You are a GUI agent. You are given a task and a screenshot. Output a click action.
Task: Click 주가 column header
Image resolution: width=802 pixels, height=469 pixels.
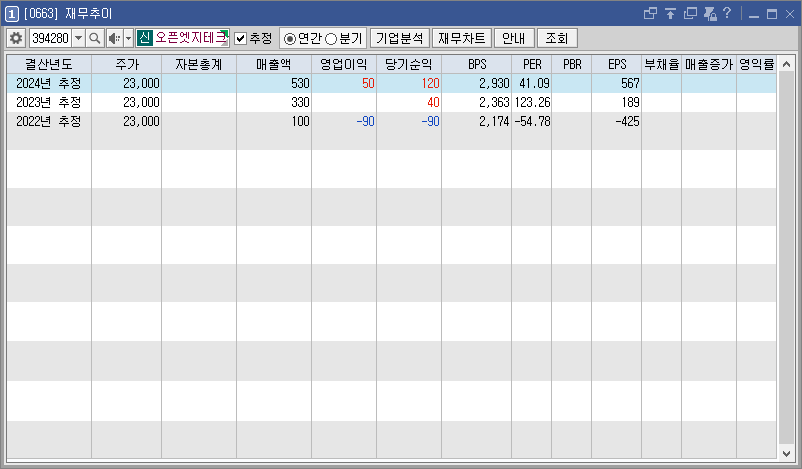[127, 64]
